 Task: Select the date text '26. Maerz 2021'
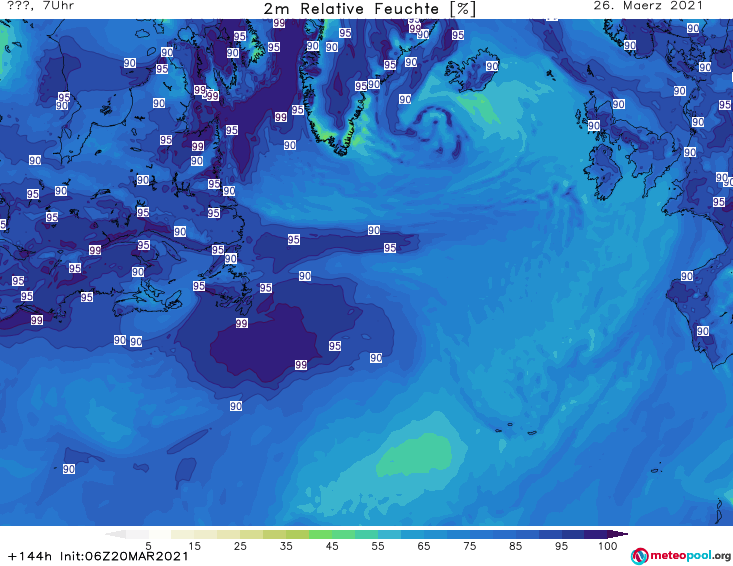[648, 6]
